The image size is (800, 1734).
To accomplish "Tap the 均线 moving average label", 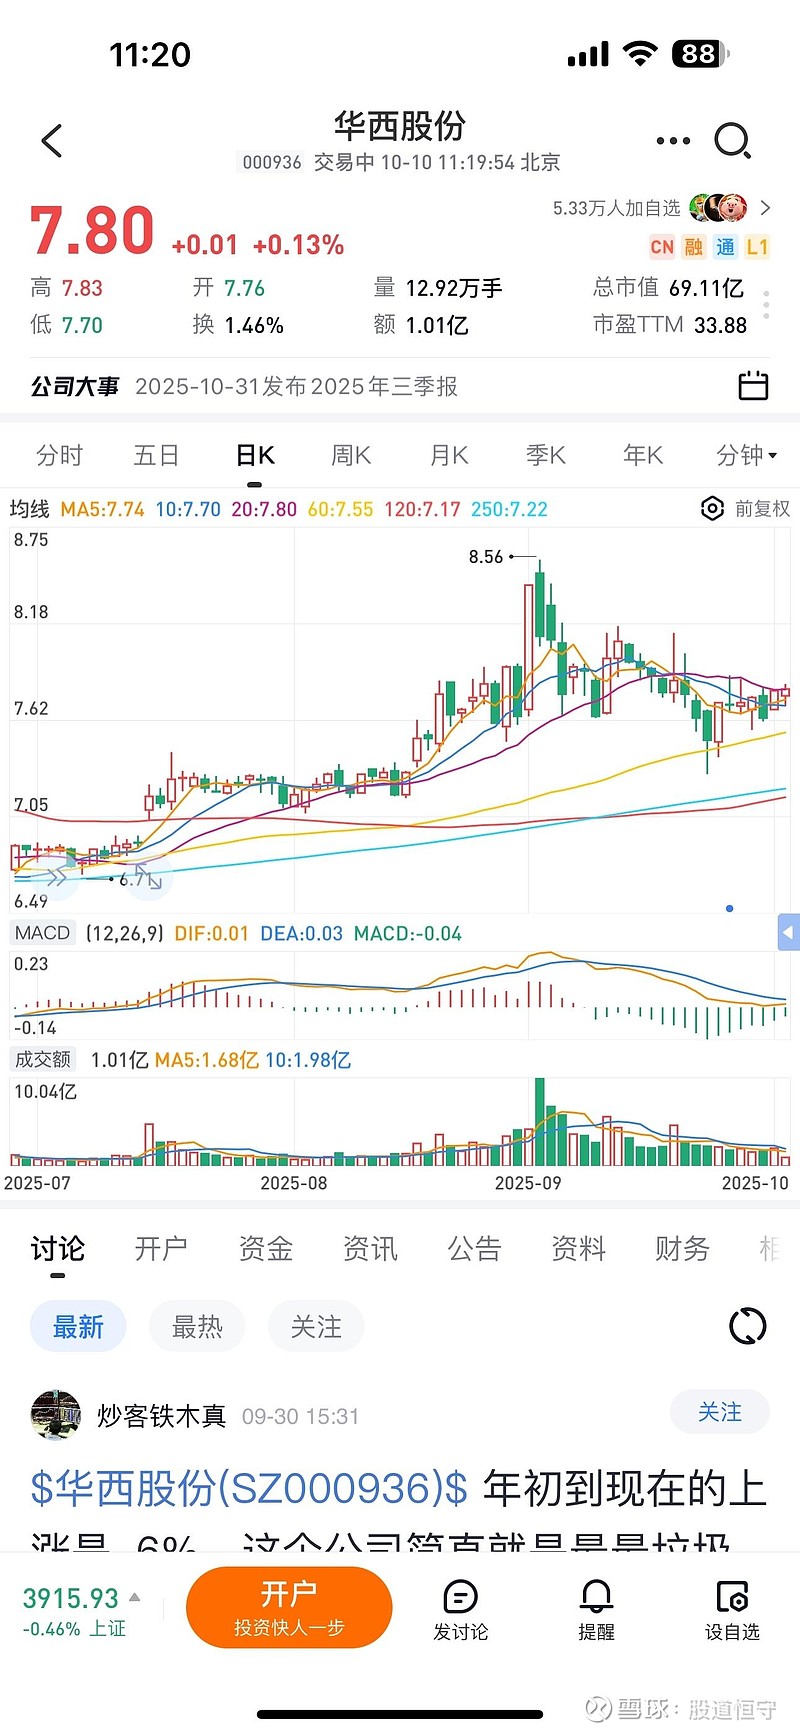I will point(30,509).
